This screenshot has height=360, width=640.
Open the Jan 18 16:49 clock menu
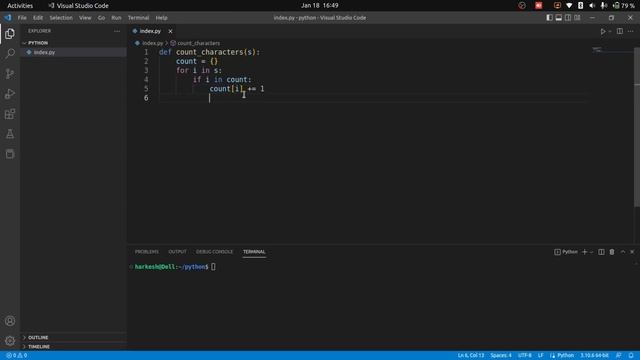point(320,6)
